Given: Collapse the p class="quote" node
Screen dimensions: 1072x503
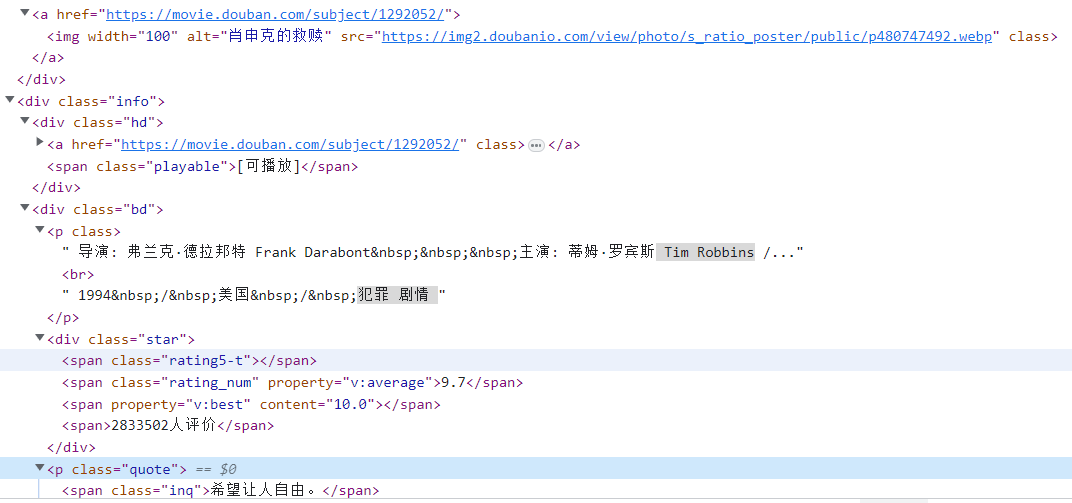Looking at the screenshot, I should (x=40, y=468).
